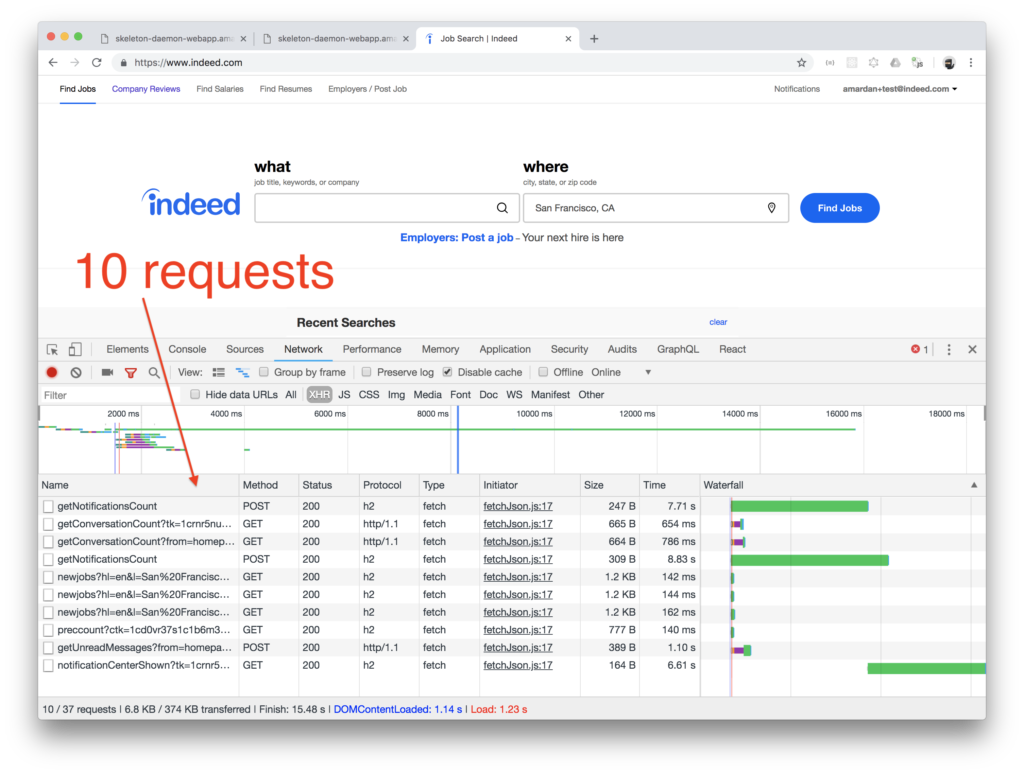Open Find Salaries link
This screenshot has height=774, width=1024.
[220, 89]
